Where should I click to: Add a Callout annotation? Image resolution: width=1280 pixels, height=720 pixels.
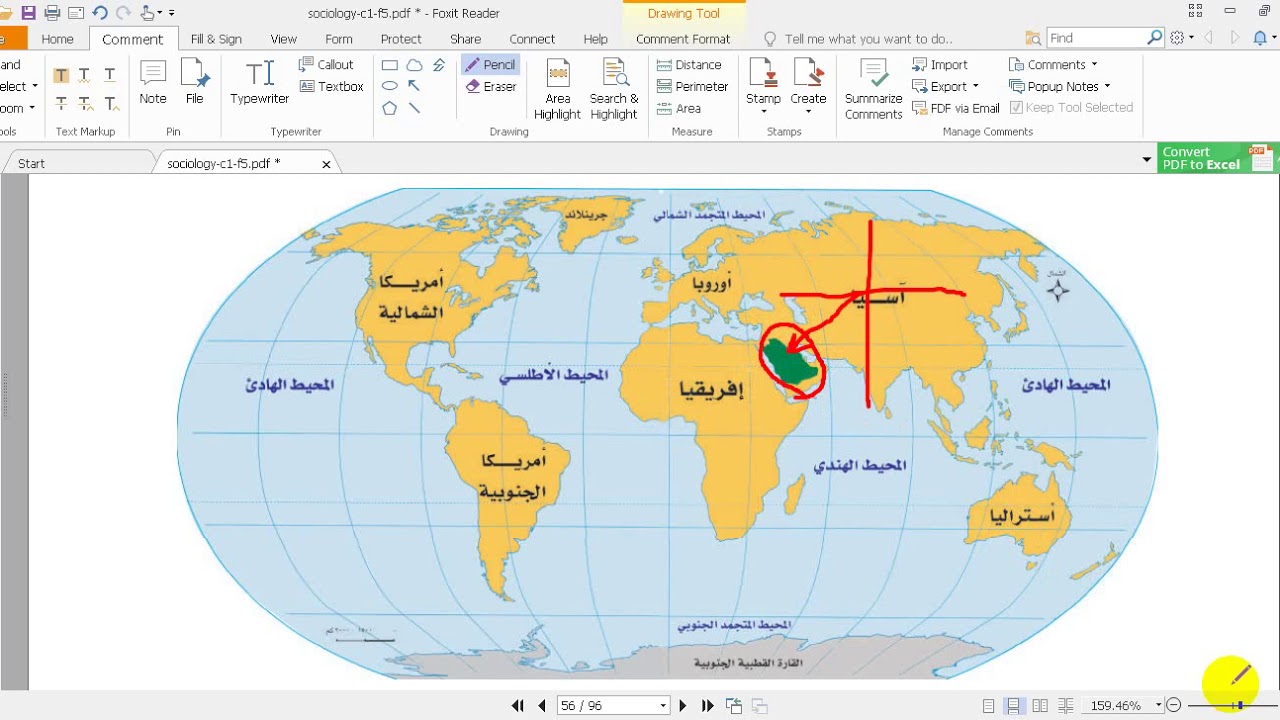pyautogui.click(x=326, y=65)
